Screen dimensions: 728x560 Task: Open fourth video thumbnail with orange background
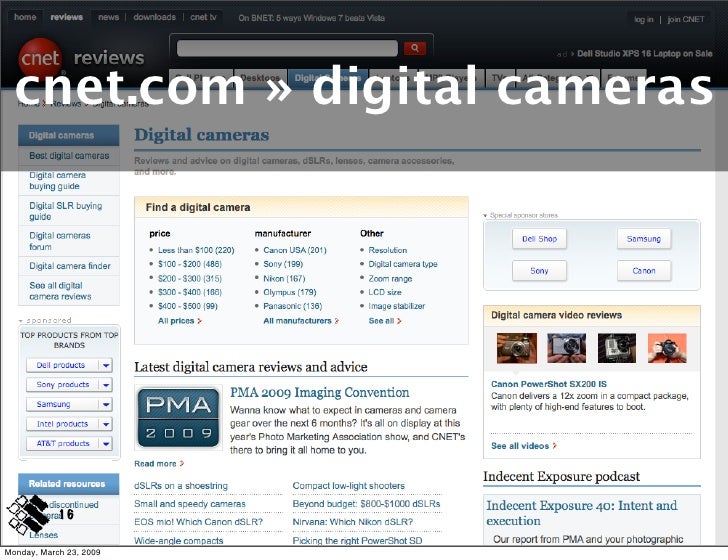pos(667,348)
